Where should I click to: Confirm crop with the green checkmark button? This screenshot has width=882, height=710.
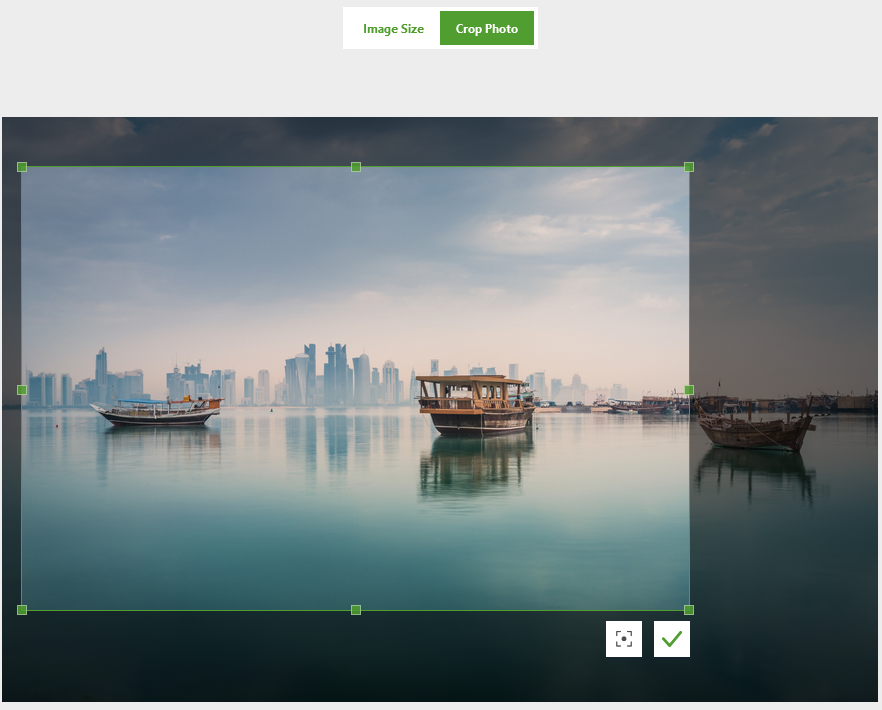[x=672, y=639]
